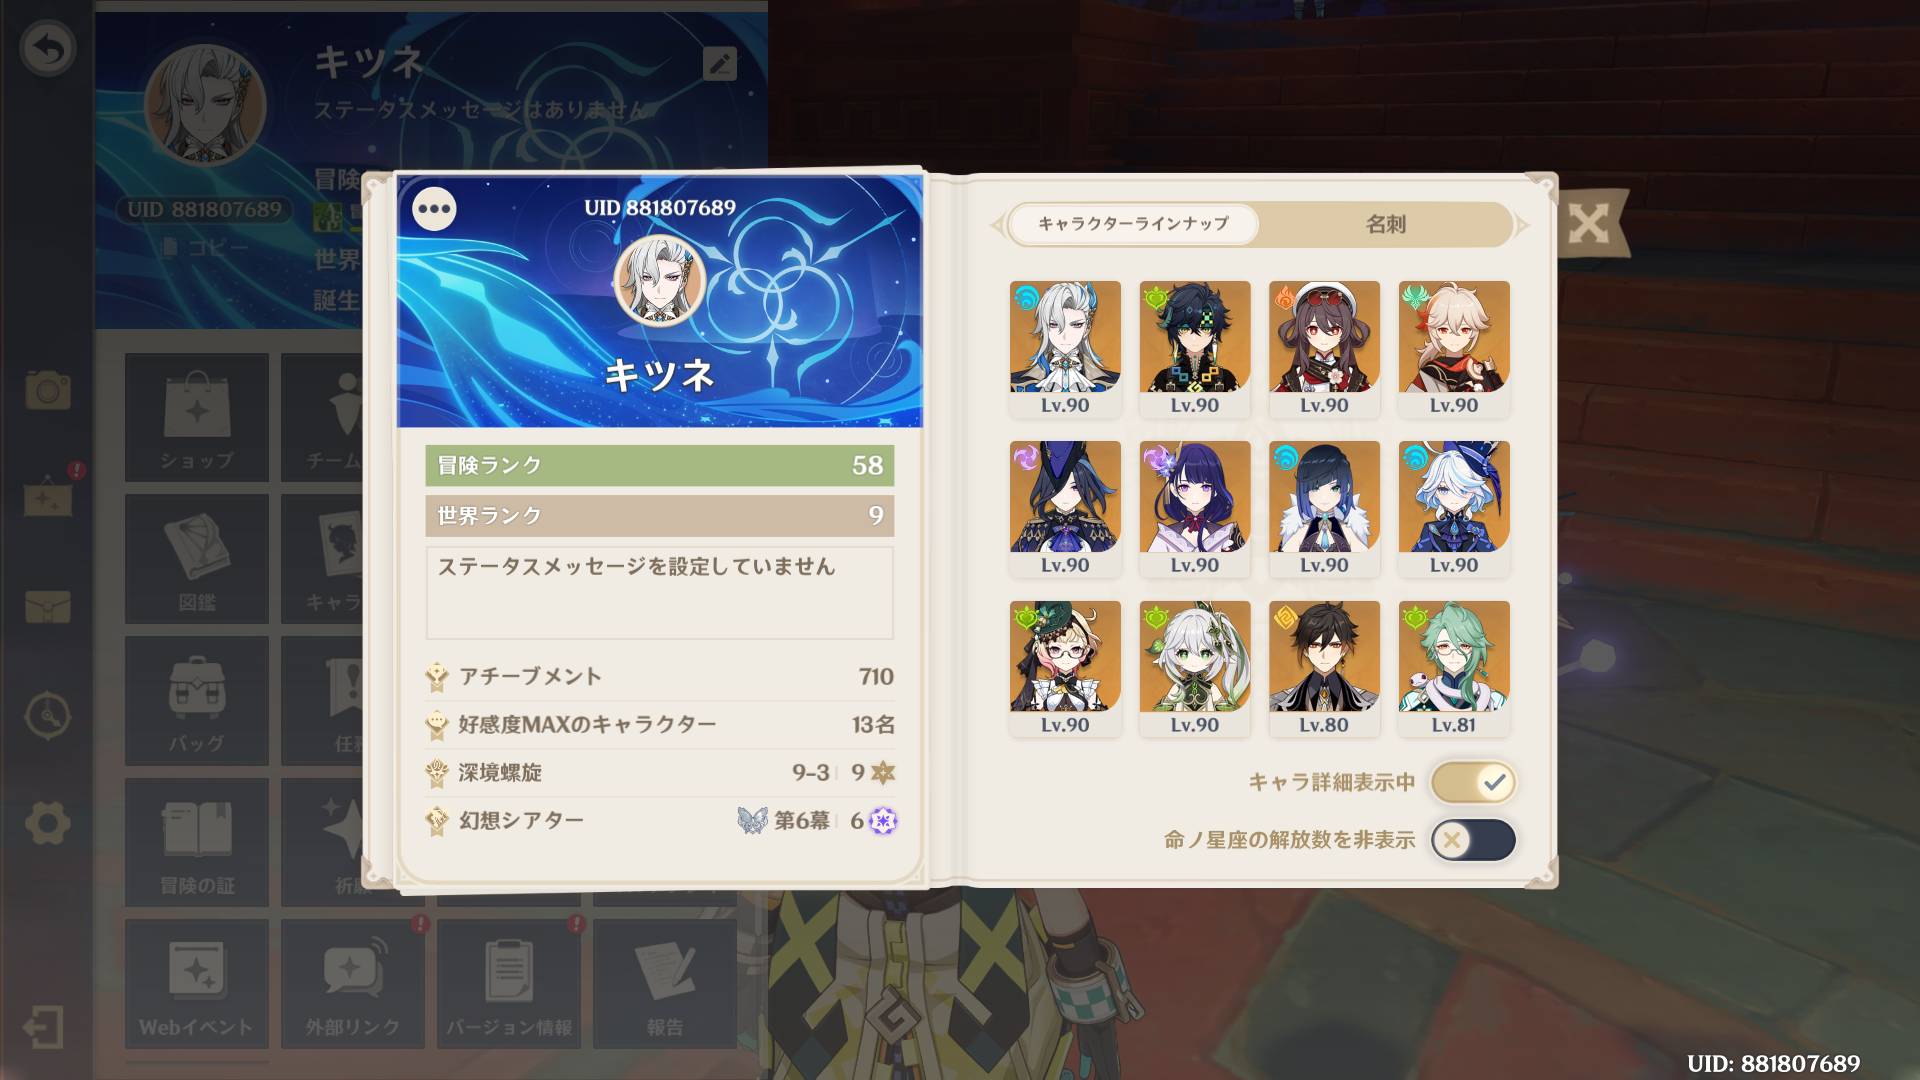The width and height of the screenshot is (1920, 1080).
Task: Click the edit pencil icon beside キツネ
Action: [720, 64]
